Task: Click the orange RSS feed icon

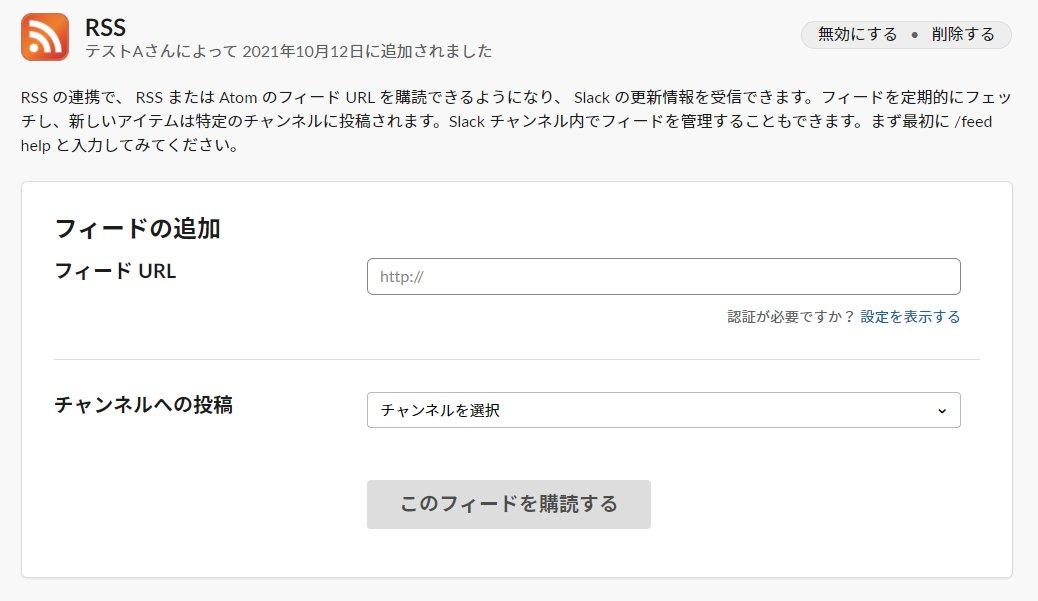Action: click(45, 37)
